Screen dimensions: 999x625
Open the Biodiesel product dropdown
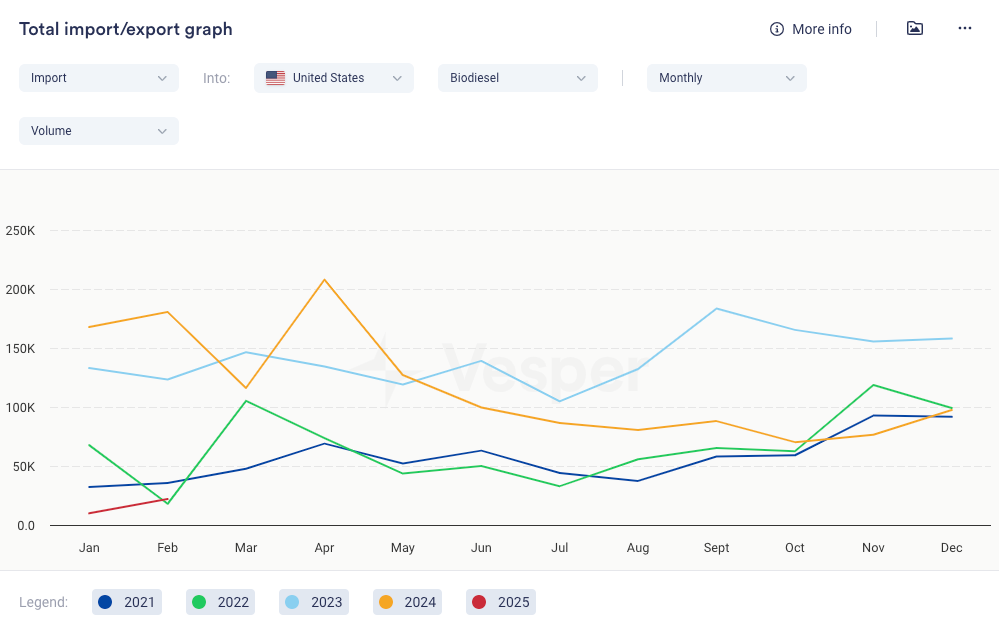point(517,78)
